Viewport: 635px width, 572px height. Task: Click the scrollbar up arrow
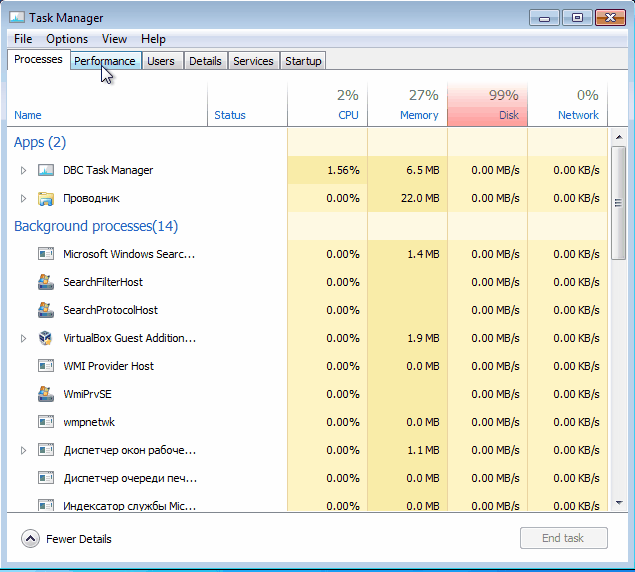[619, 137]
